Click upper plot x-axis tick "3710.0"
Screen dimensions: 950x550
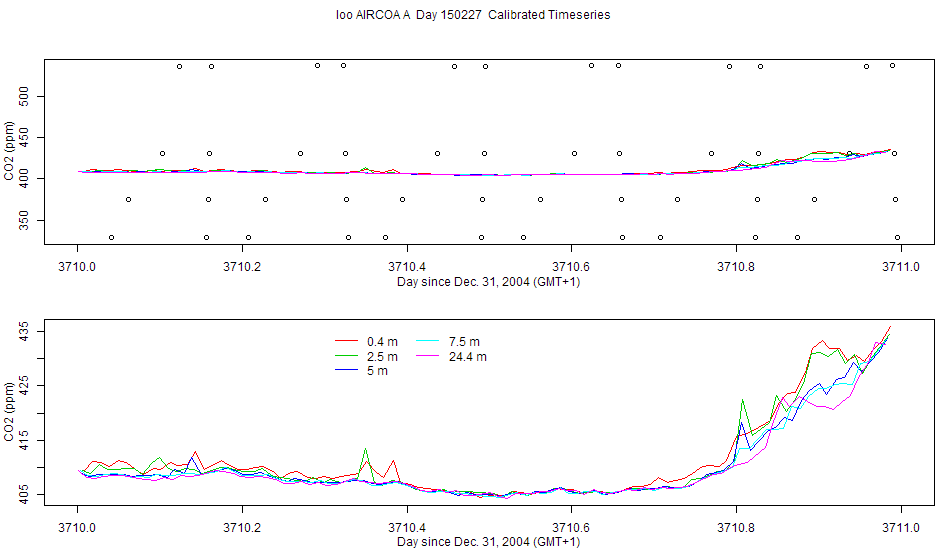click(77, 267)
